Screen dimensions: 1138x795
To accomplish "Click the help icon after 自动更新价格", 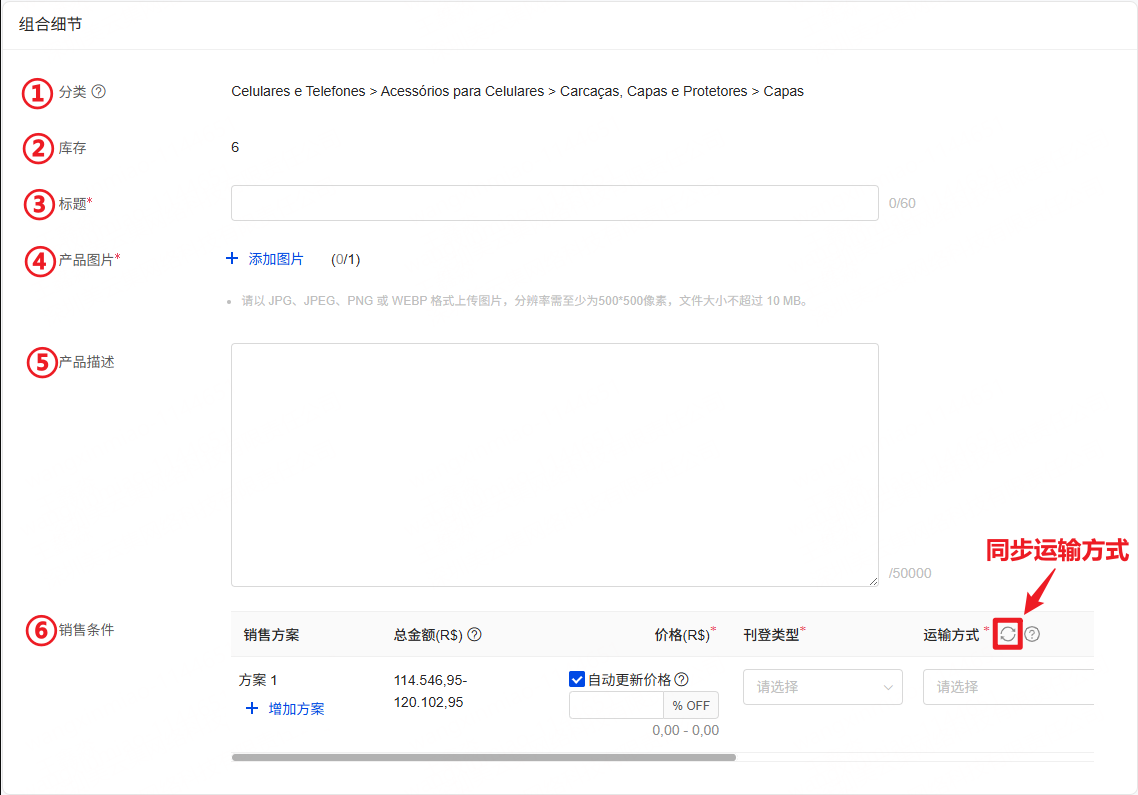I will [x=682, y=680].
